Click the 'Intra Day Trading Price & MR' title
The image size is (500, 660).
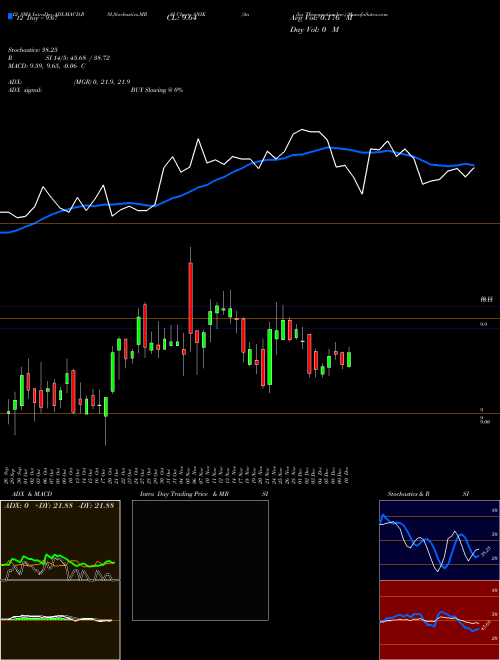tap(184, 494)
